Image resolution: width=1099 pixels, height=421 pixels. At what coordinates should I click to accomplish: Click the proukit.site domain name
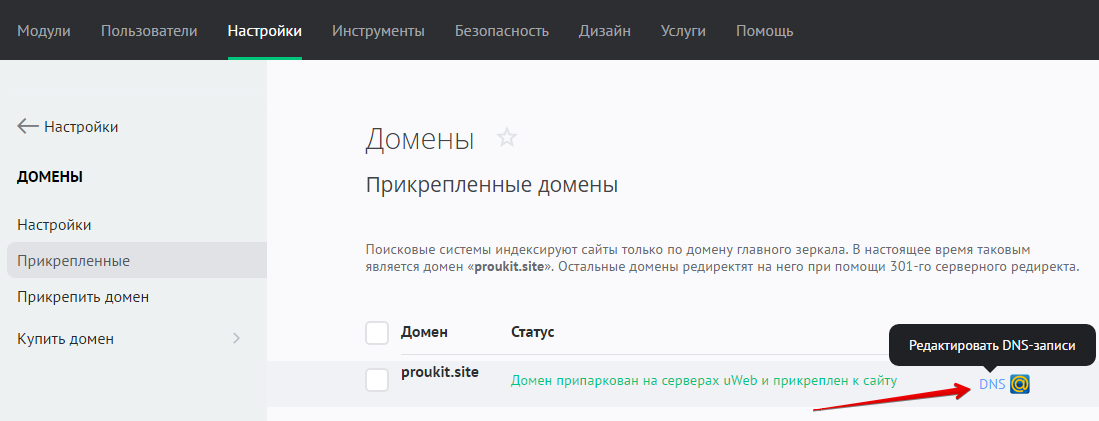[x=440, y=372]
